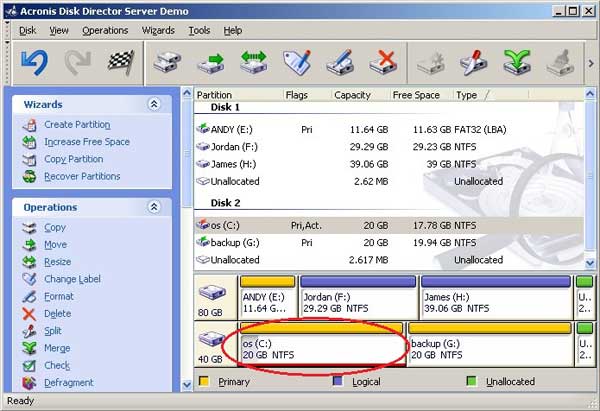
Task: Click the Merge green arrow toolbar icon
Action: [x=517, y=62]
